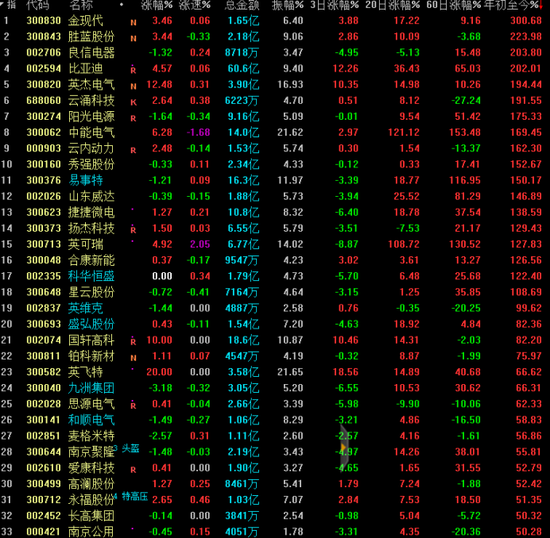
Task: Click the R marker beside 阳光电源
Action: (133, 119)
